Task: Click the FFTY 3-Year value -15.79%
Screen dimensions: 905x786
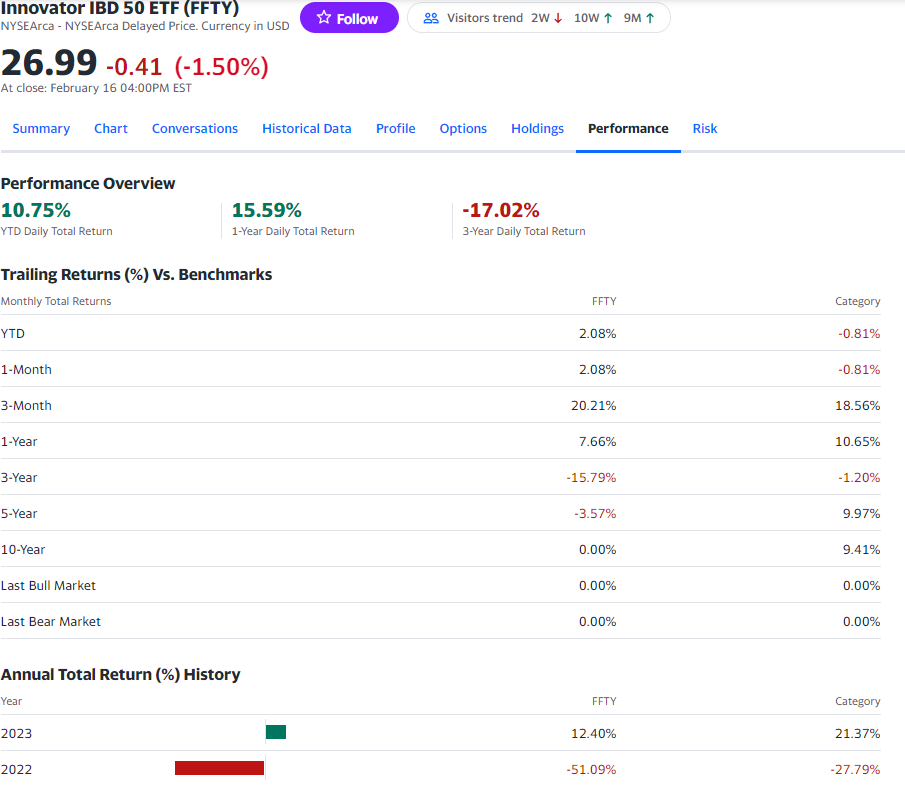Action: pos(591,478)
